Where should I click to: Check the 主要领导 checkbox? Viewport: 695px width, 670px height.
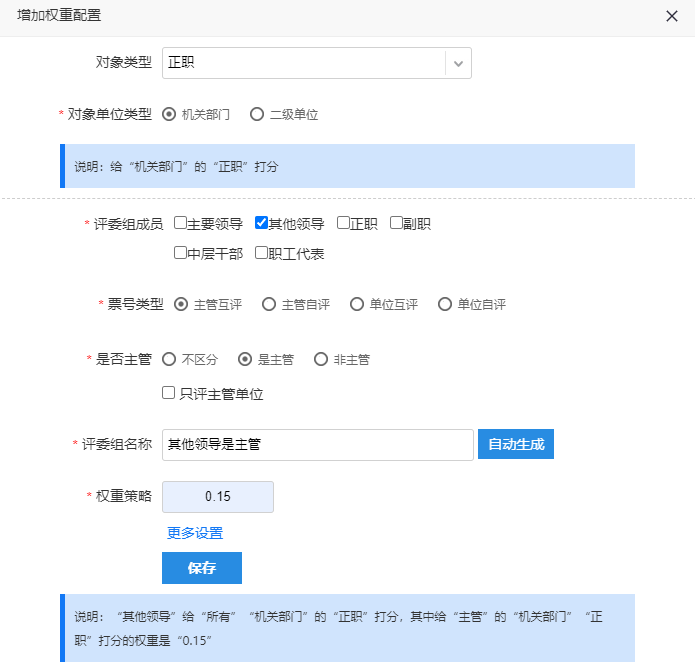point(180,222)
